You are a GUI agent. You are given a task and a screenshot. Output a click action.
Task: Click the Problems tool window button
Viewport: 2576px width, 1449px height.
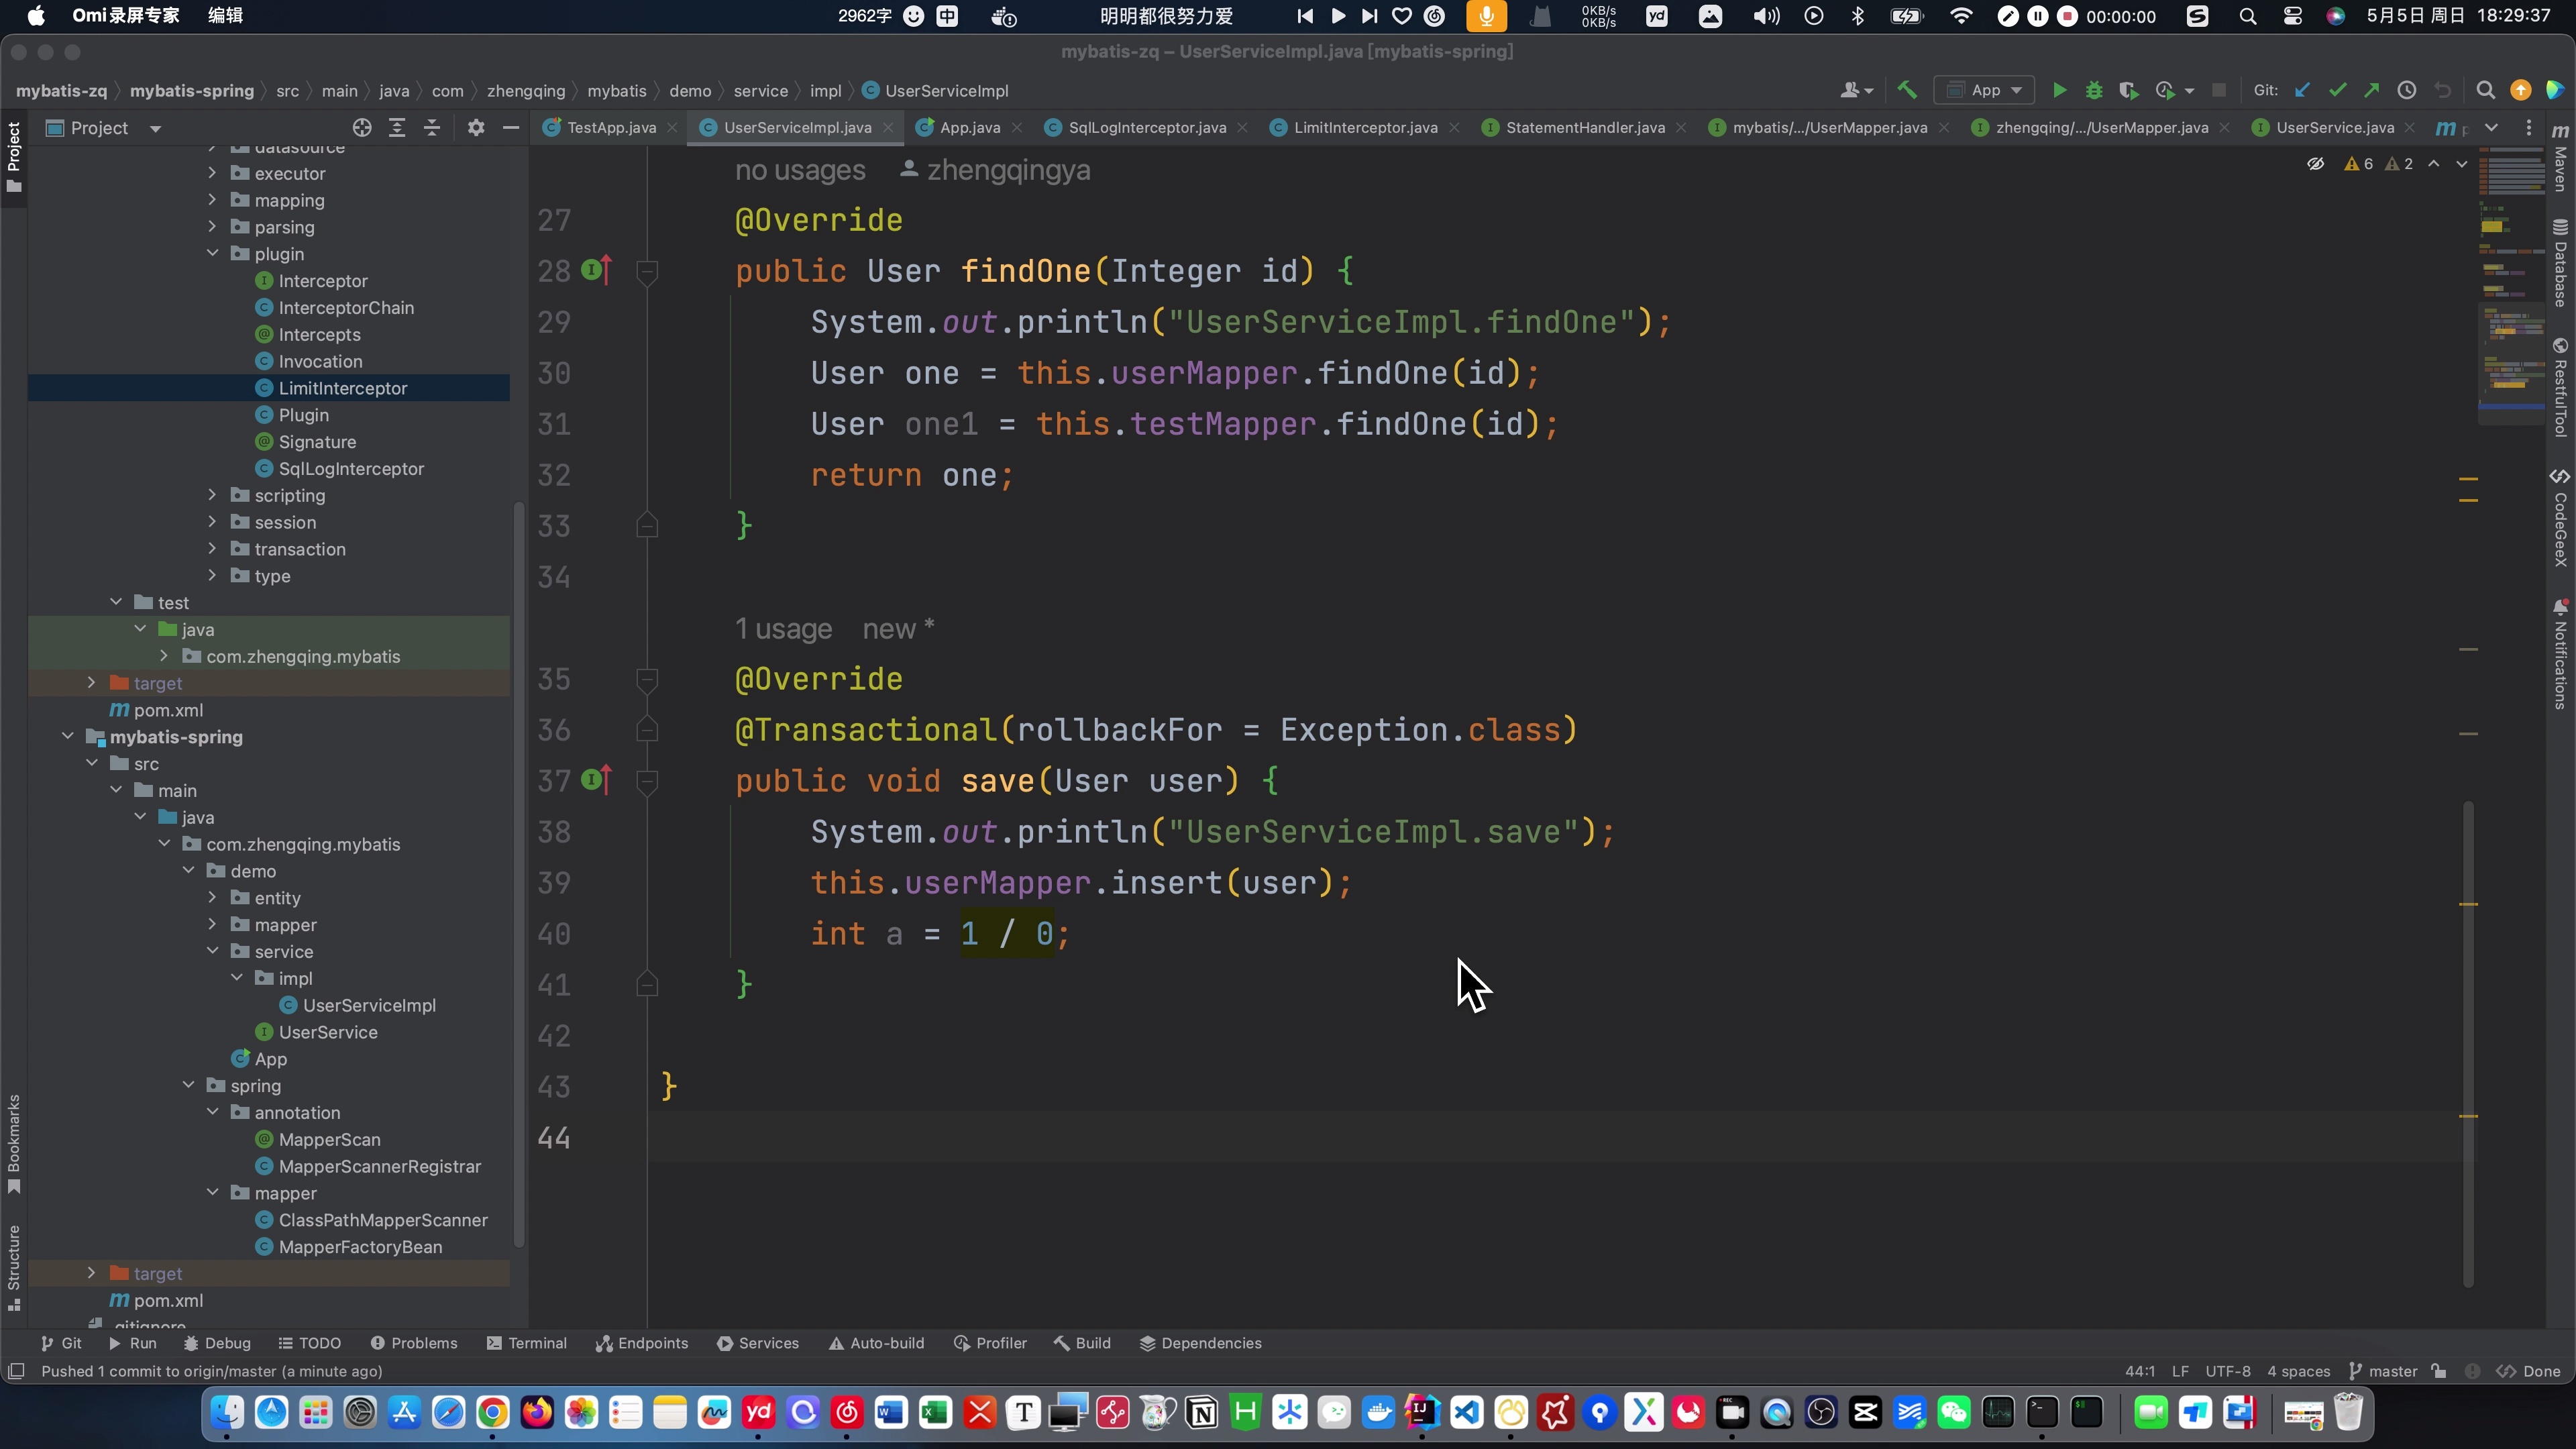coord(414,1343)
